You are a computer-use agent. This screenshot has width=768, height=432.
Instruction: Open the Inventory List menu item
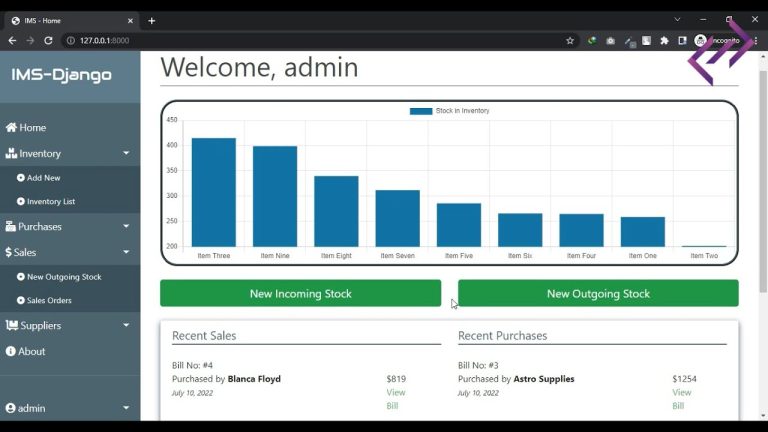click(50, 202)
